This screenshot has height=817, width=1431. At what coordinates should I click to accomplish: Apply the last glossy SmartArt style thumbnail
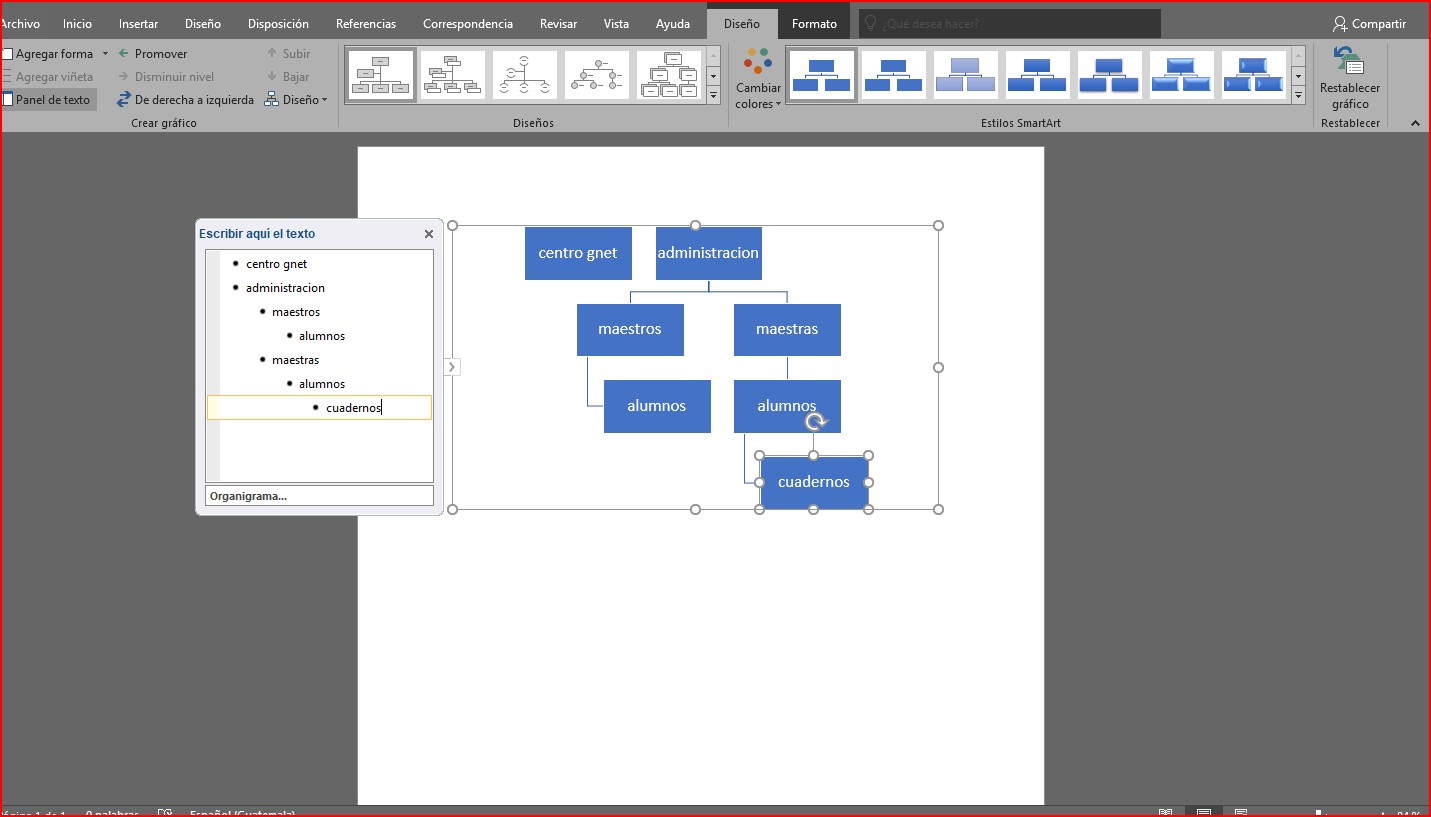point(1253,75)
